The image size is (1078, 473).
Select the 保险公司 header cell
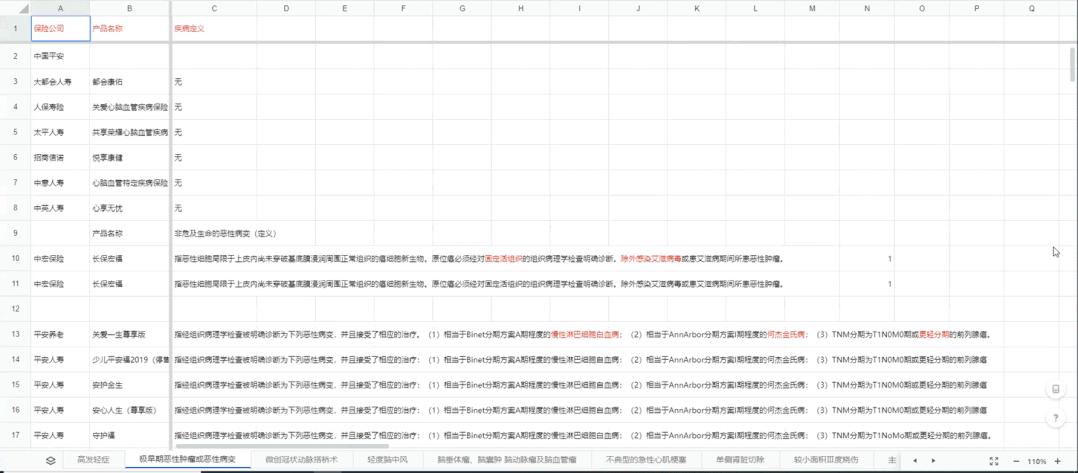coord(60,29)
